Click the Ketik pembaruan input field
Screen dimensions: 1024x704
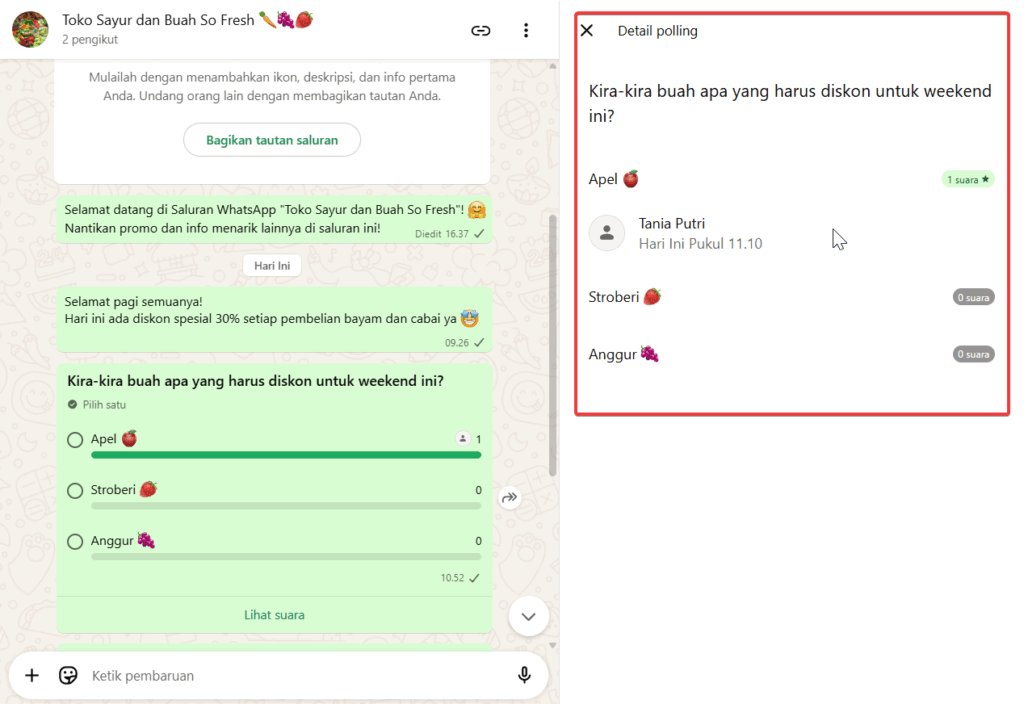coord(290,676)
